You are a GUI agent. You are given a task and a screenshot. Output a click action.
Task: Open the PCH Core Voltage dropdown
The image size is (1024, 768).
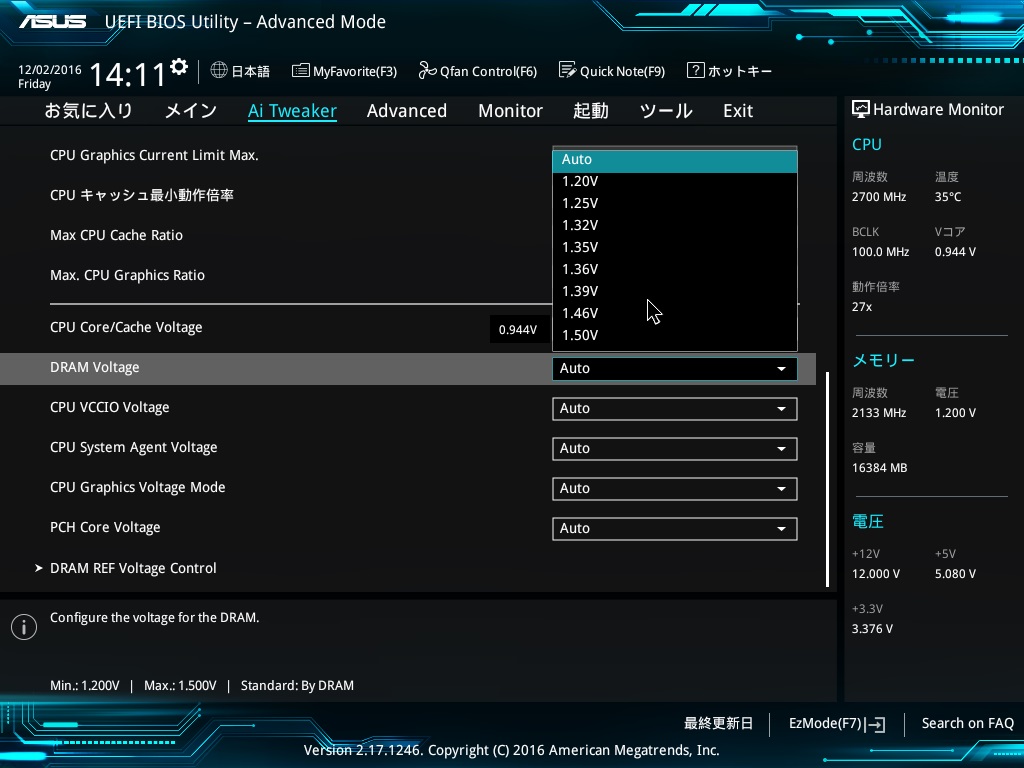pos(675,528)
